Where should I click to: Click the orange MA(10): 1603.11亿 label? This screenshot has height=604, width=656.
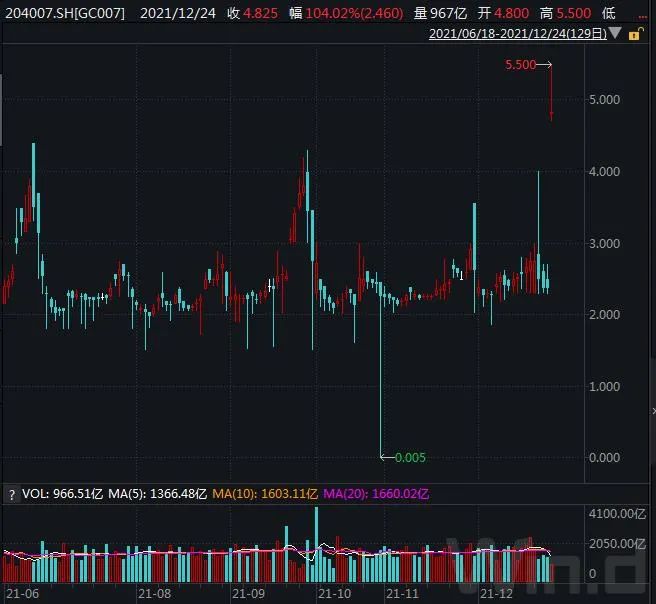[x=265, y=494]
